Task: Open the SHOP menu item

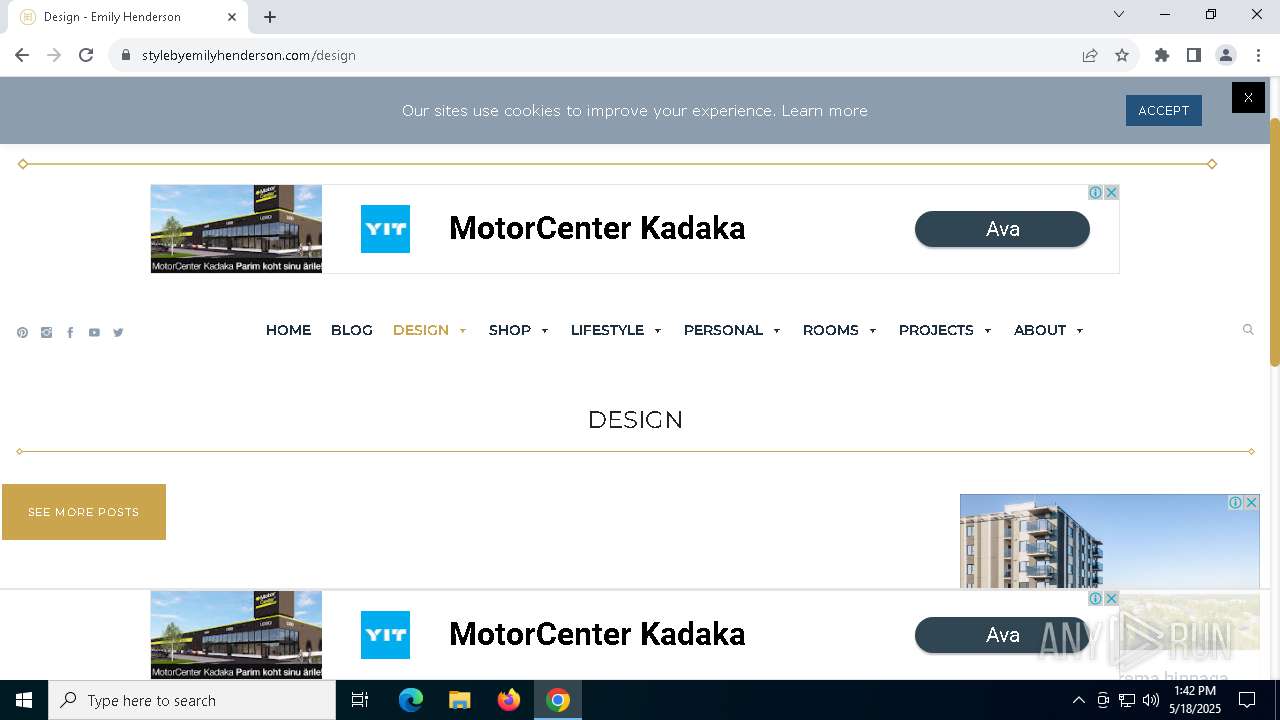Action: pyautogui.click(x=510, y=330)
